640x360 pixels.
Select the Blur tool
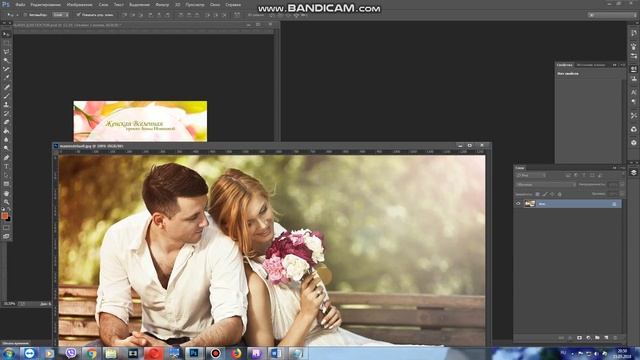tap(6, 140)
